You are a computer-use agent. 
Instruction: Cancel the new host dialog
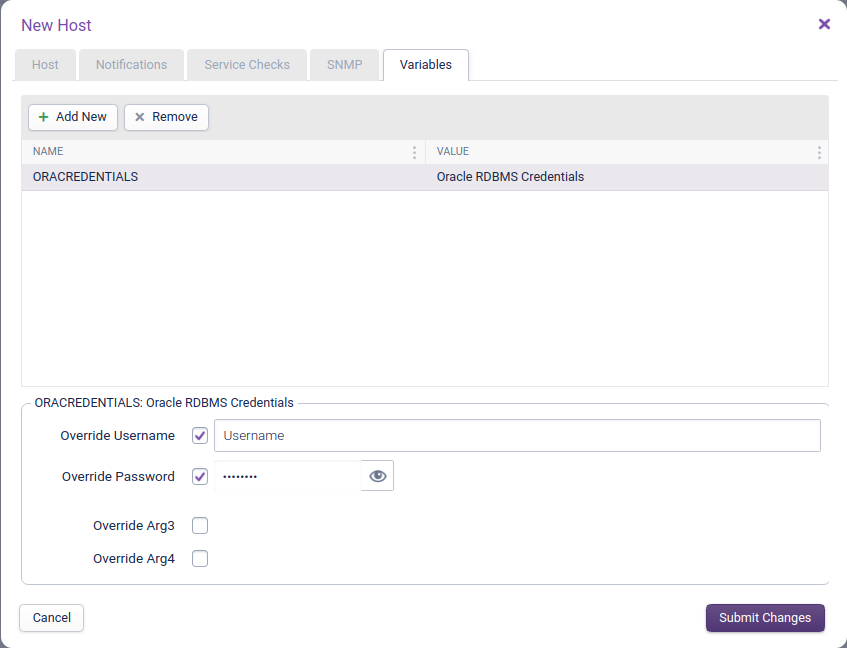pos(52,618)
